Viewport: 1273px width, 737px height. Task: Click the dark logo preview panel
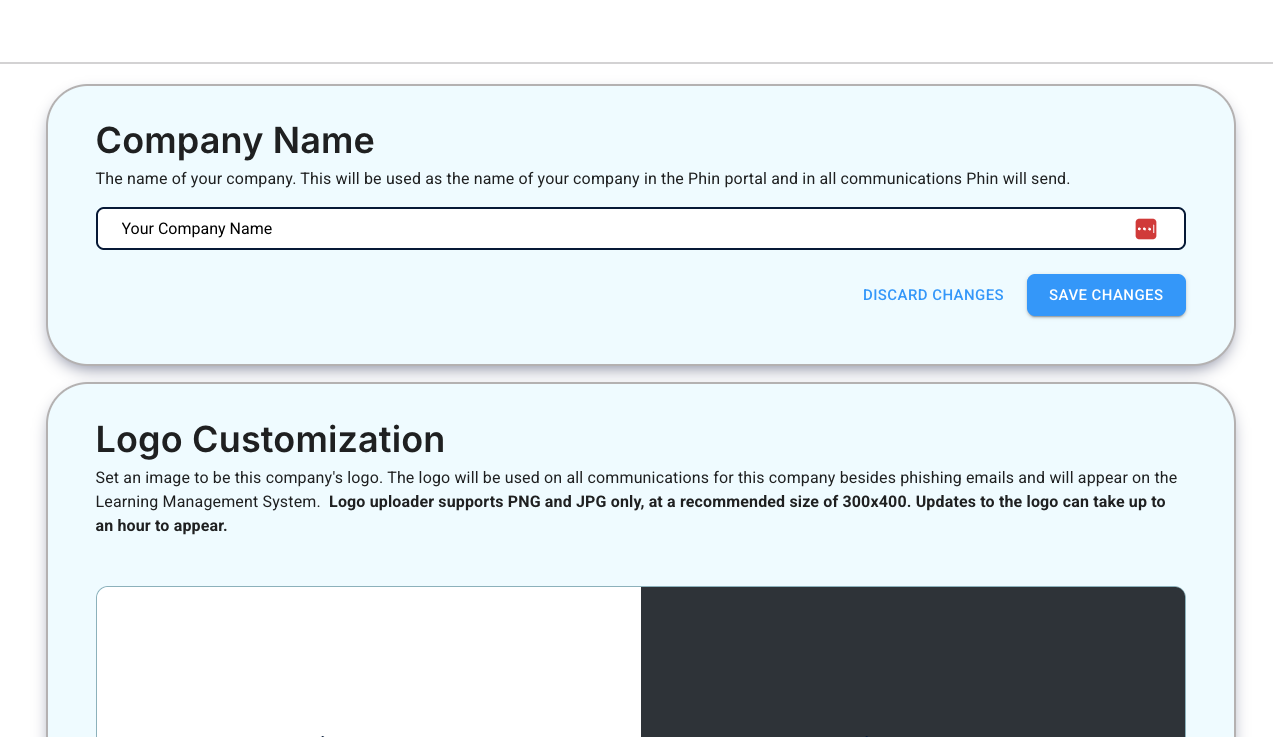coord(913,662)
